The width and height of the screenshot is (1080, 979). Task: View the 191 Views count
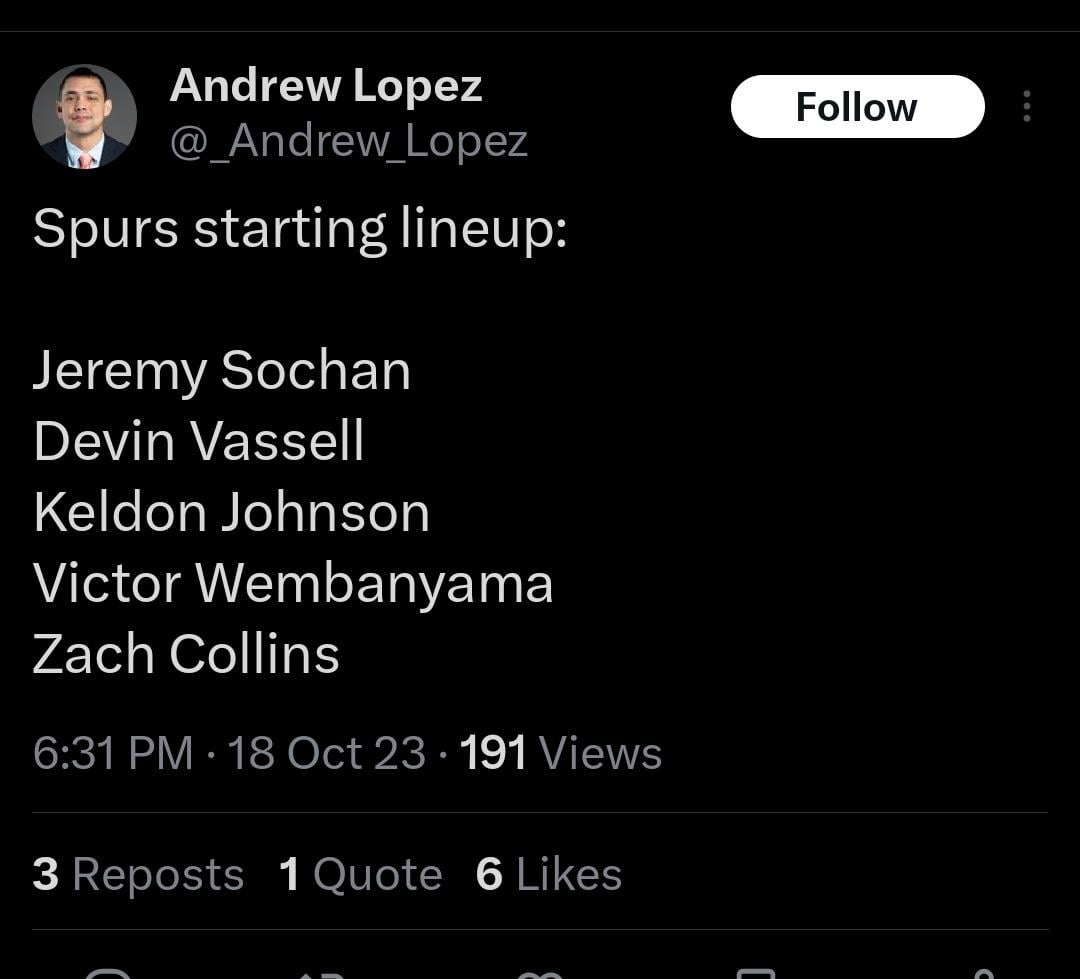(x=560, y=753)
